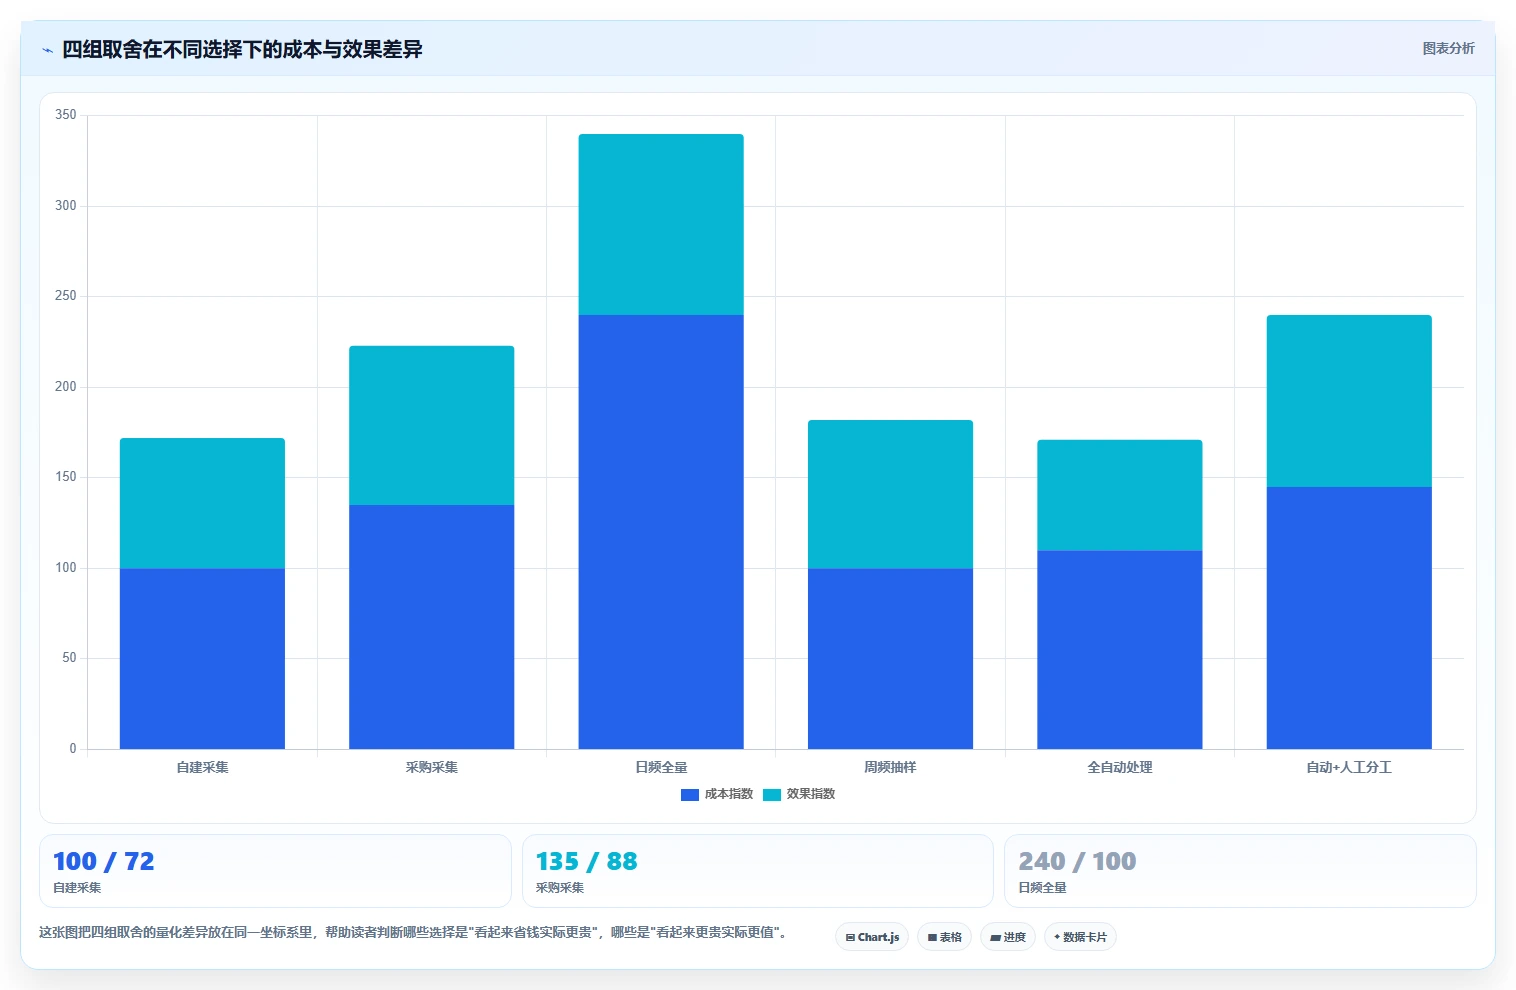Screen dimensions: 1516x990
Task: Click the x-axis label 全自动处理
Action: 1119,767
